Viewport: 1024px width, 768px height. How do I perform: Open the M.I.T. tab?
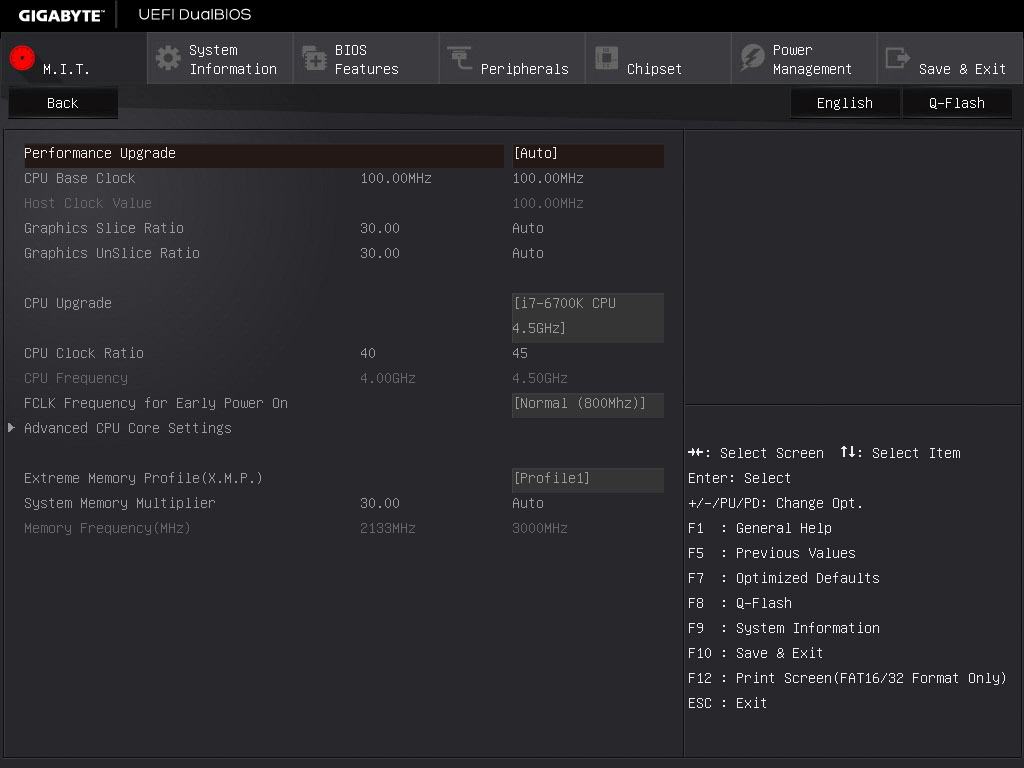(x=73, y=58)
